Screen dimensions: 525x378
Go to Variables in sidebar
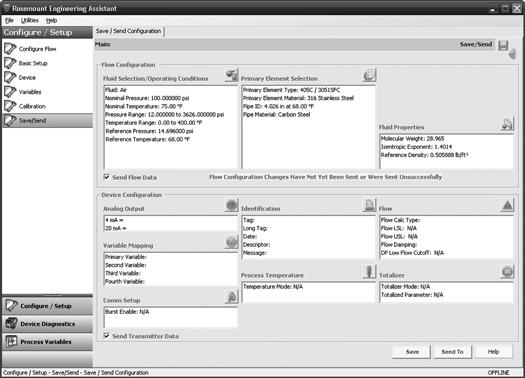23,92
